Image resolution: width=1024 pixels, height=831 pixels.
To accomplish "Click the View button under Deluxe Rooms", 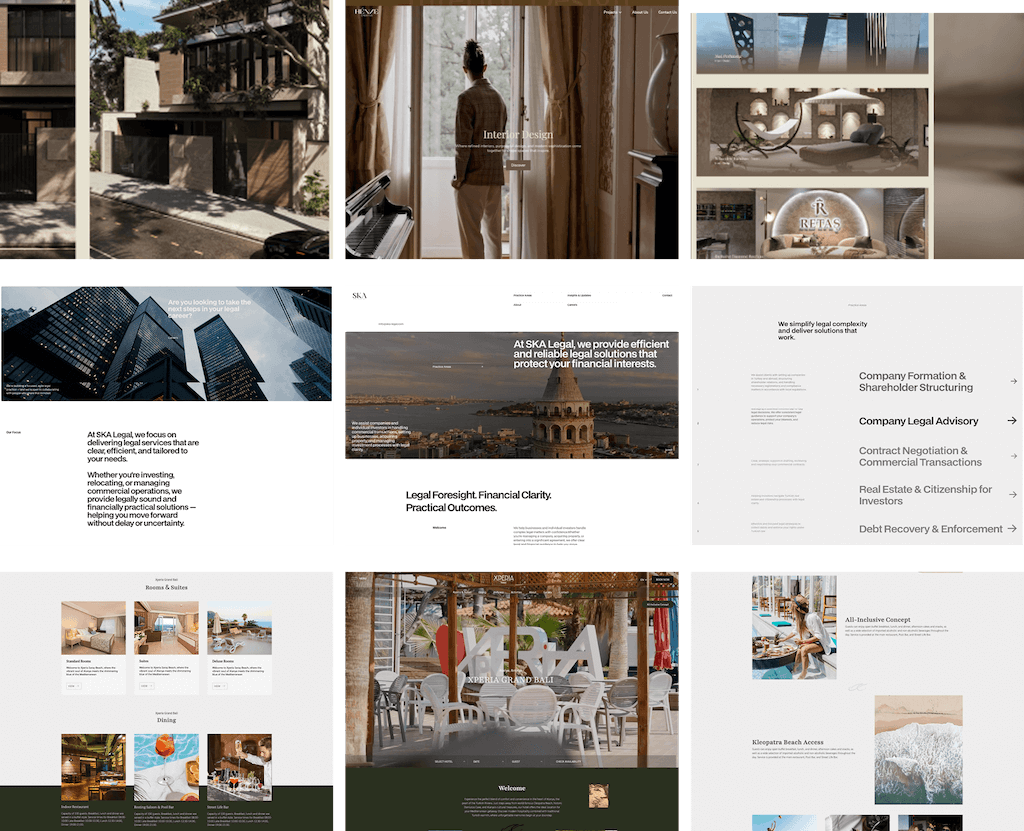I will point(219,686).
